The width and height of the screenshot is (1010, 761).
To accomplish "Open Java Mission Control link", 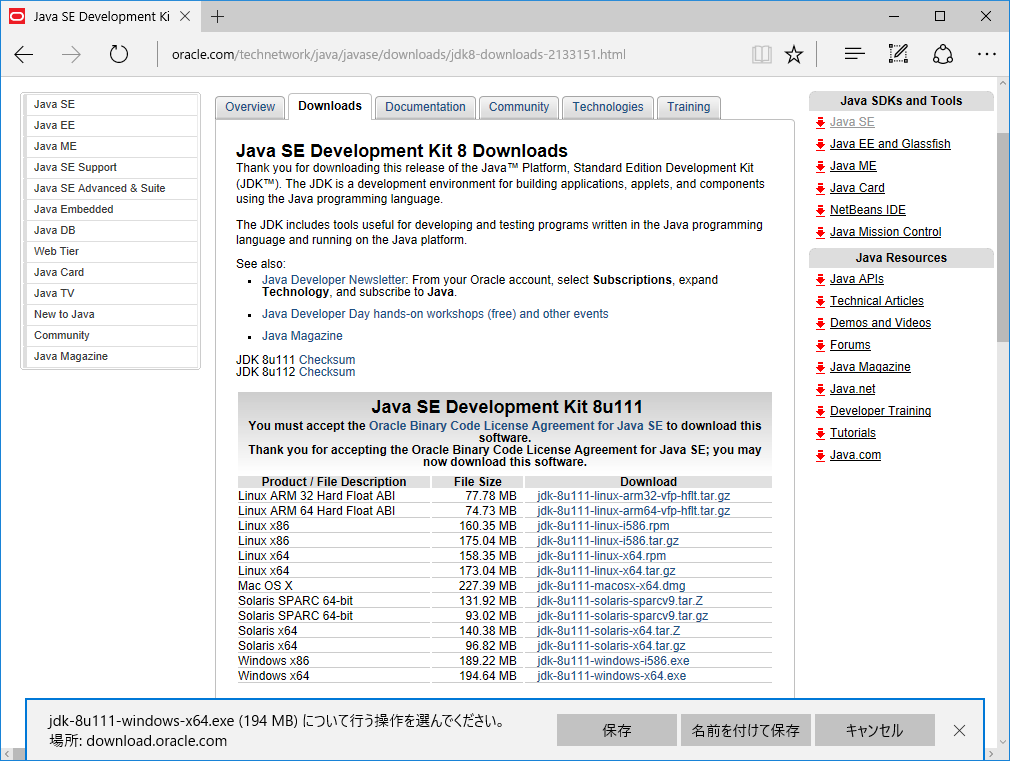I will (x=885, y=232).
